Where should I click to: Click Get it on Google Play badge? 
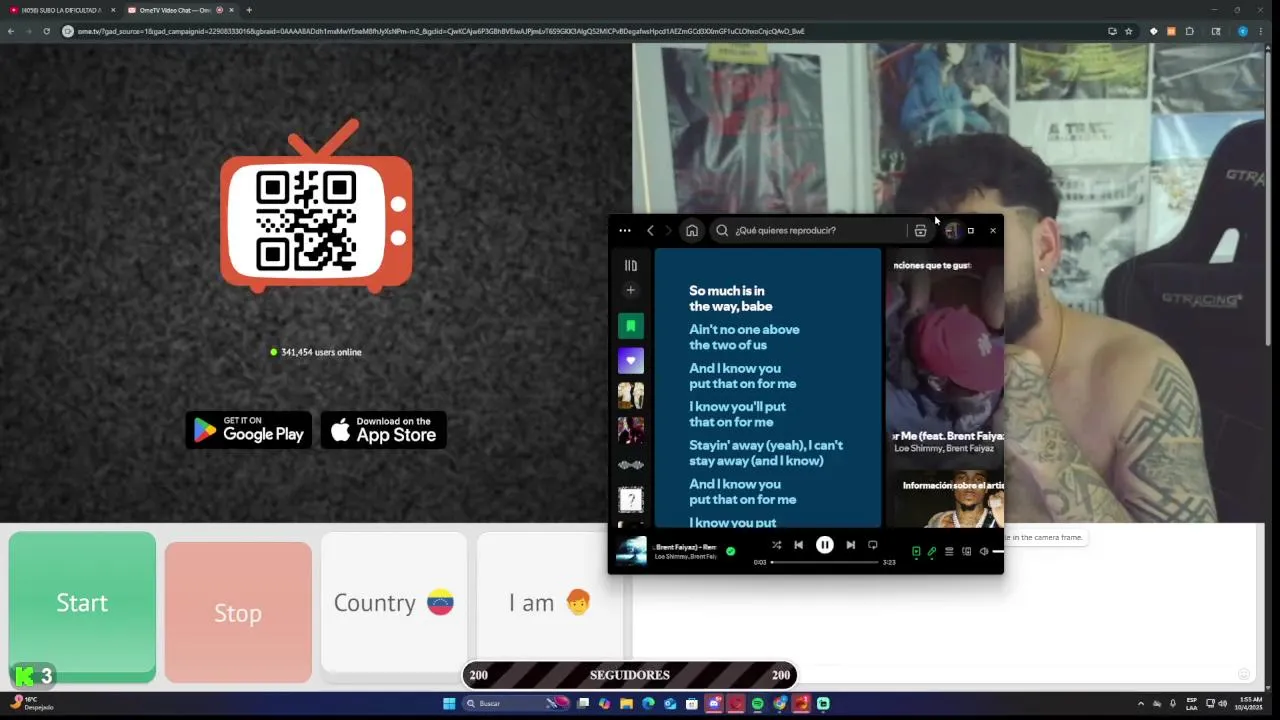(249, 430)
